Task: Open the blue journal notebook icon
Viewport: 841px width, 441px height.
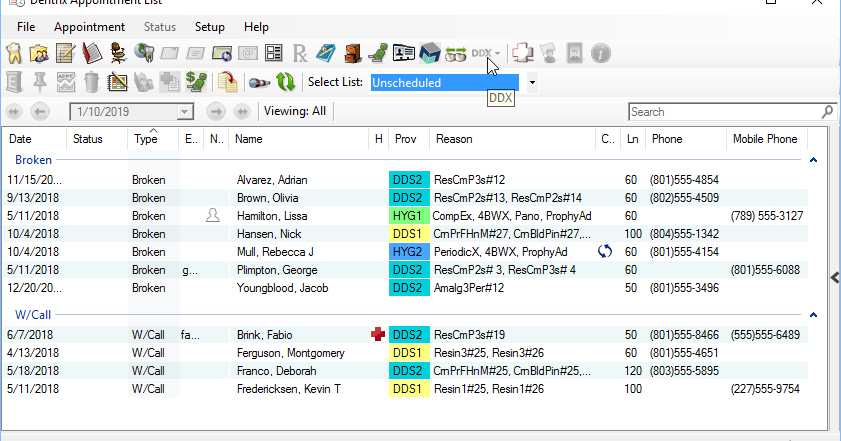Action: coord(326,53)
